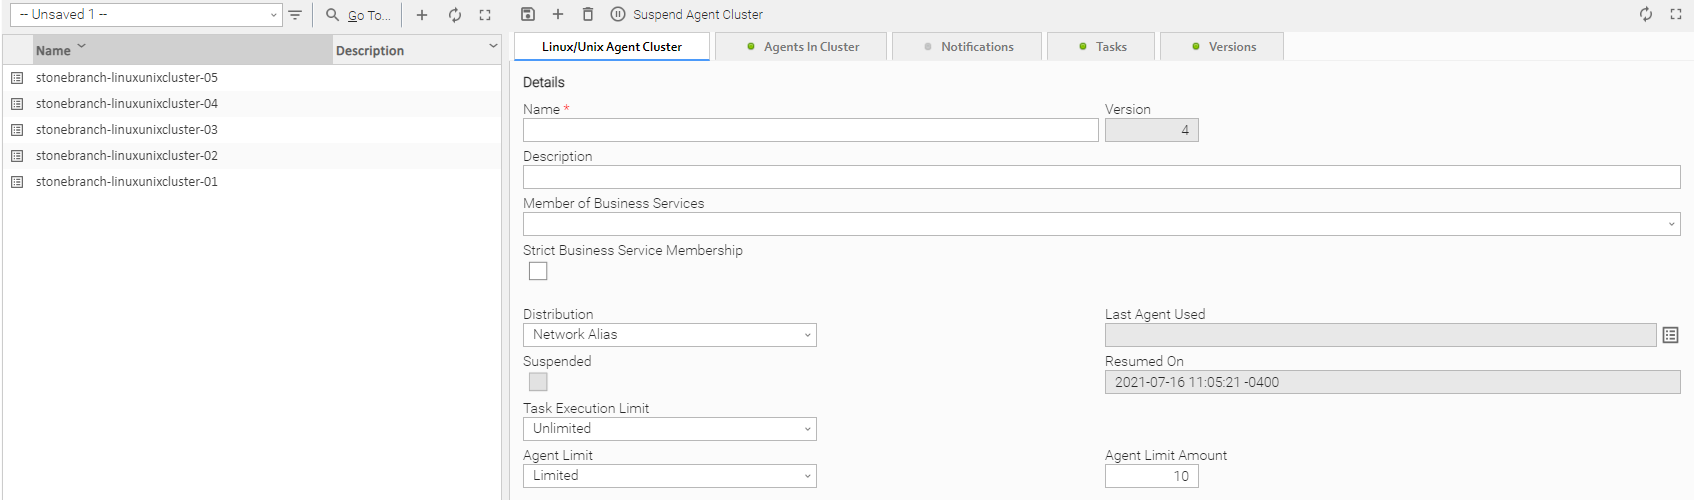Refresh the agent cluster list
1694x500 pixels.
455,15
